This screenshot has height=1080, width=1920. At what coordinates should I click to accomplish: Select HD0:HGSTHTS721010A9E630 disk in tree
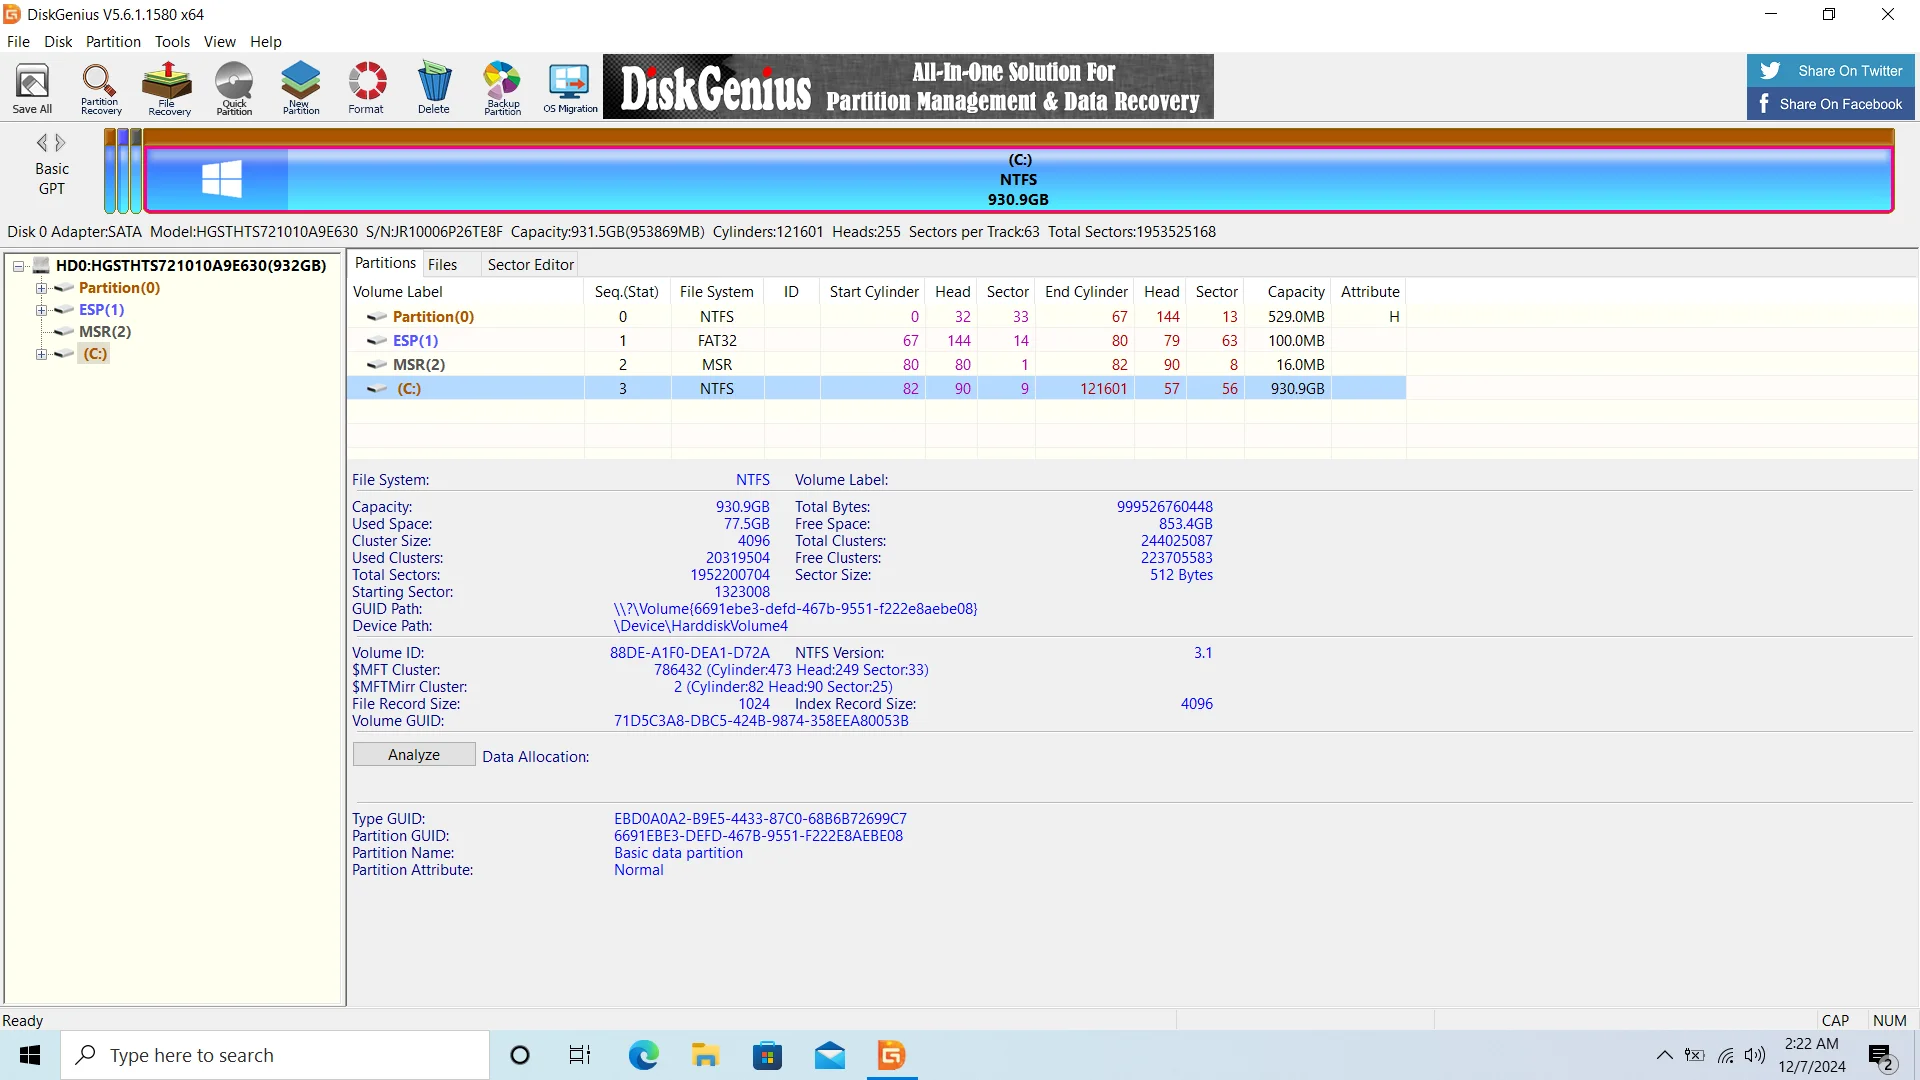click(190, 266)
